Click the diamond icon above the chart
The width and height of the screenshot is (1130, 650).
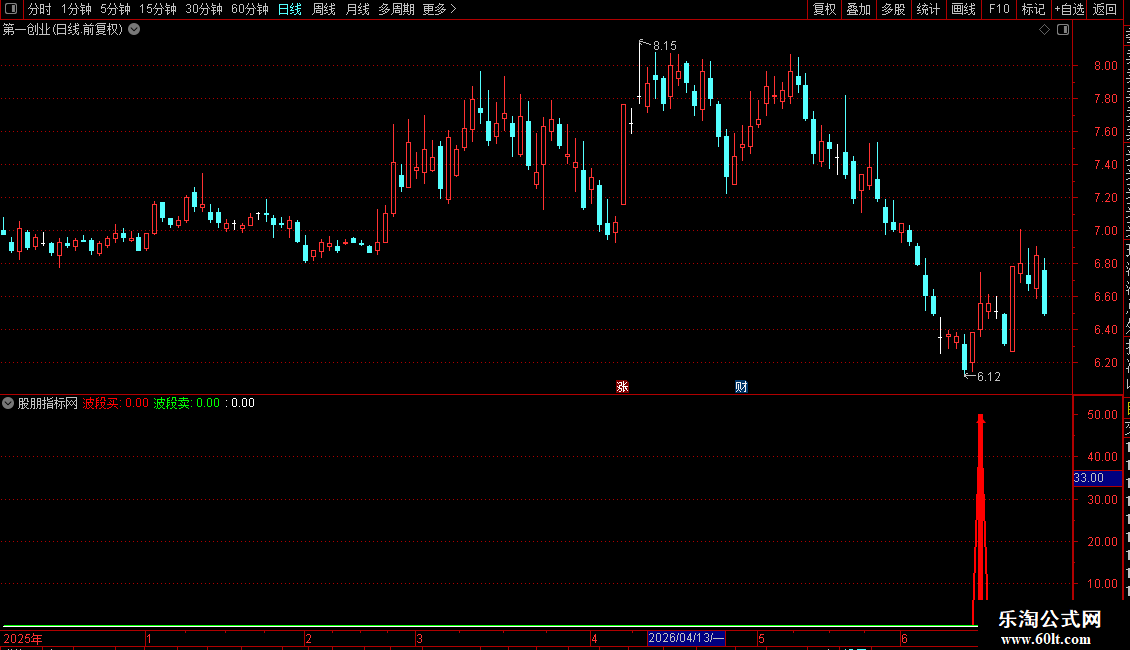click(1044, 30)
